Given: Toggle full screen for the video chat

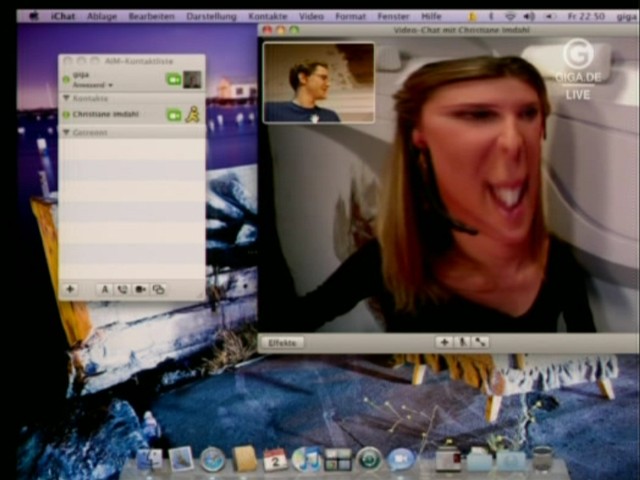Looking at the screenshot, I should coord(481,342).
